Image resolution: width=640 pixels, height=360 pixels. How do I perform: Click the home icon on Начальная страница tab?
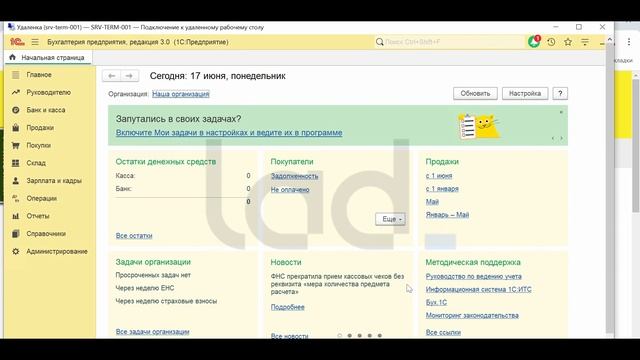coord(12,57)
